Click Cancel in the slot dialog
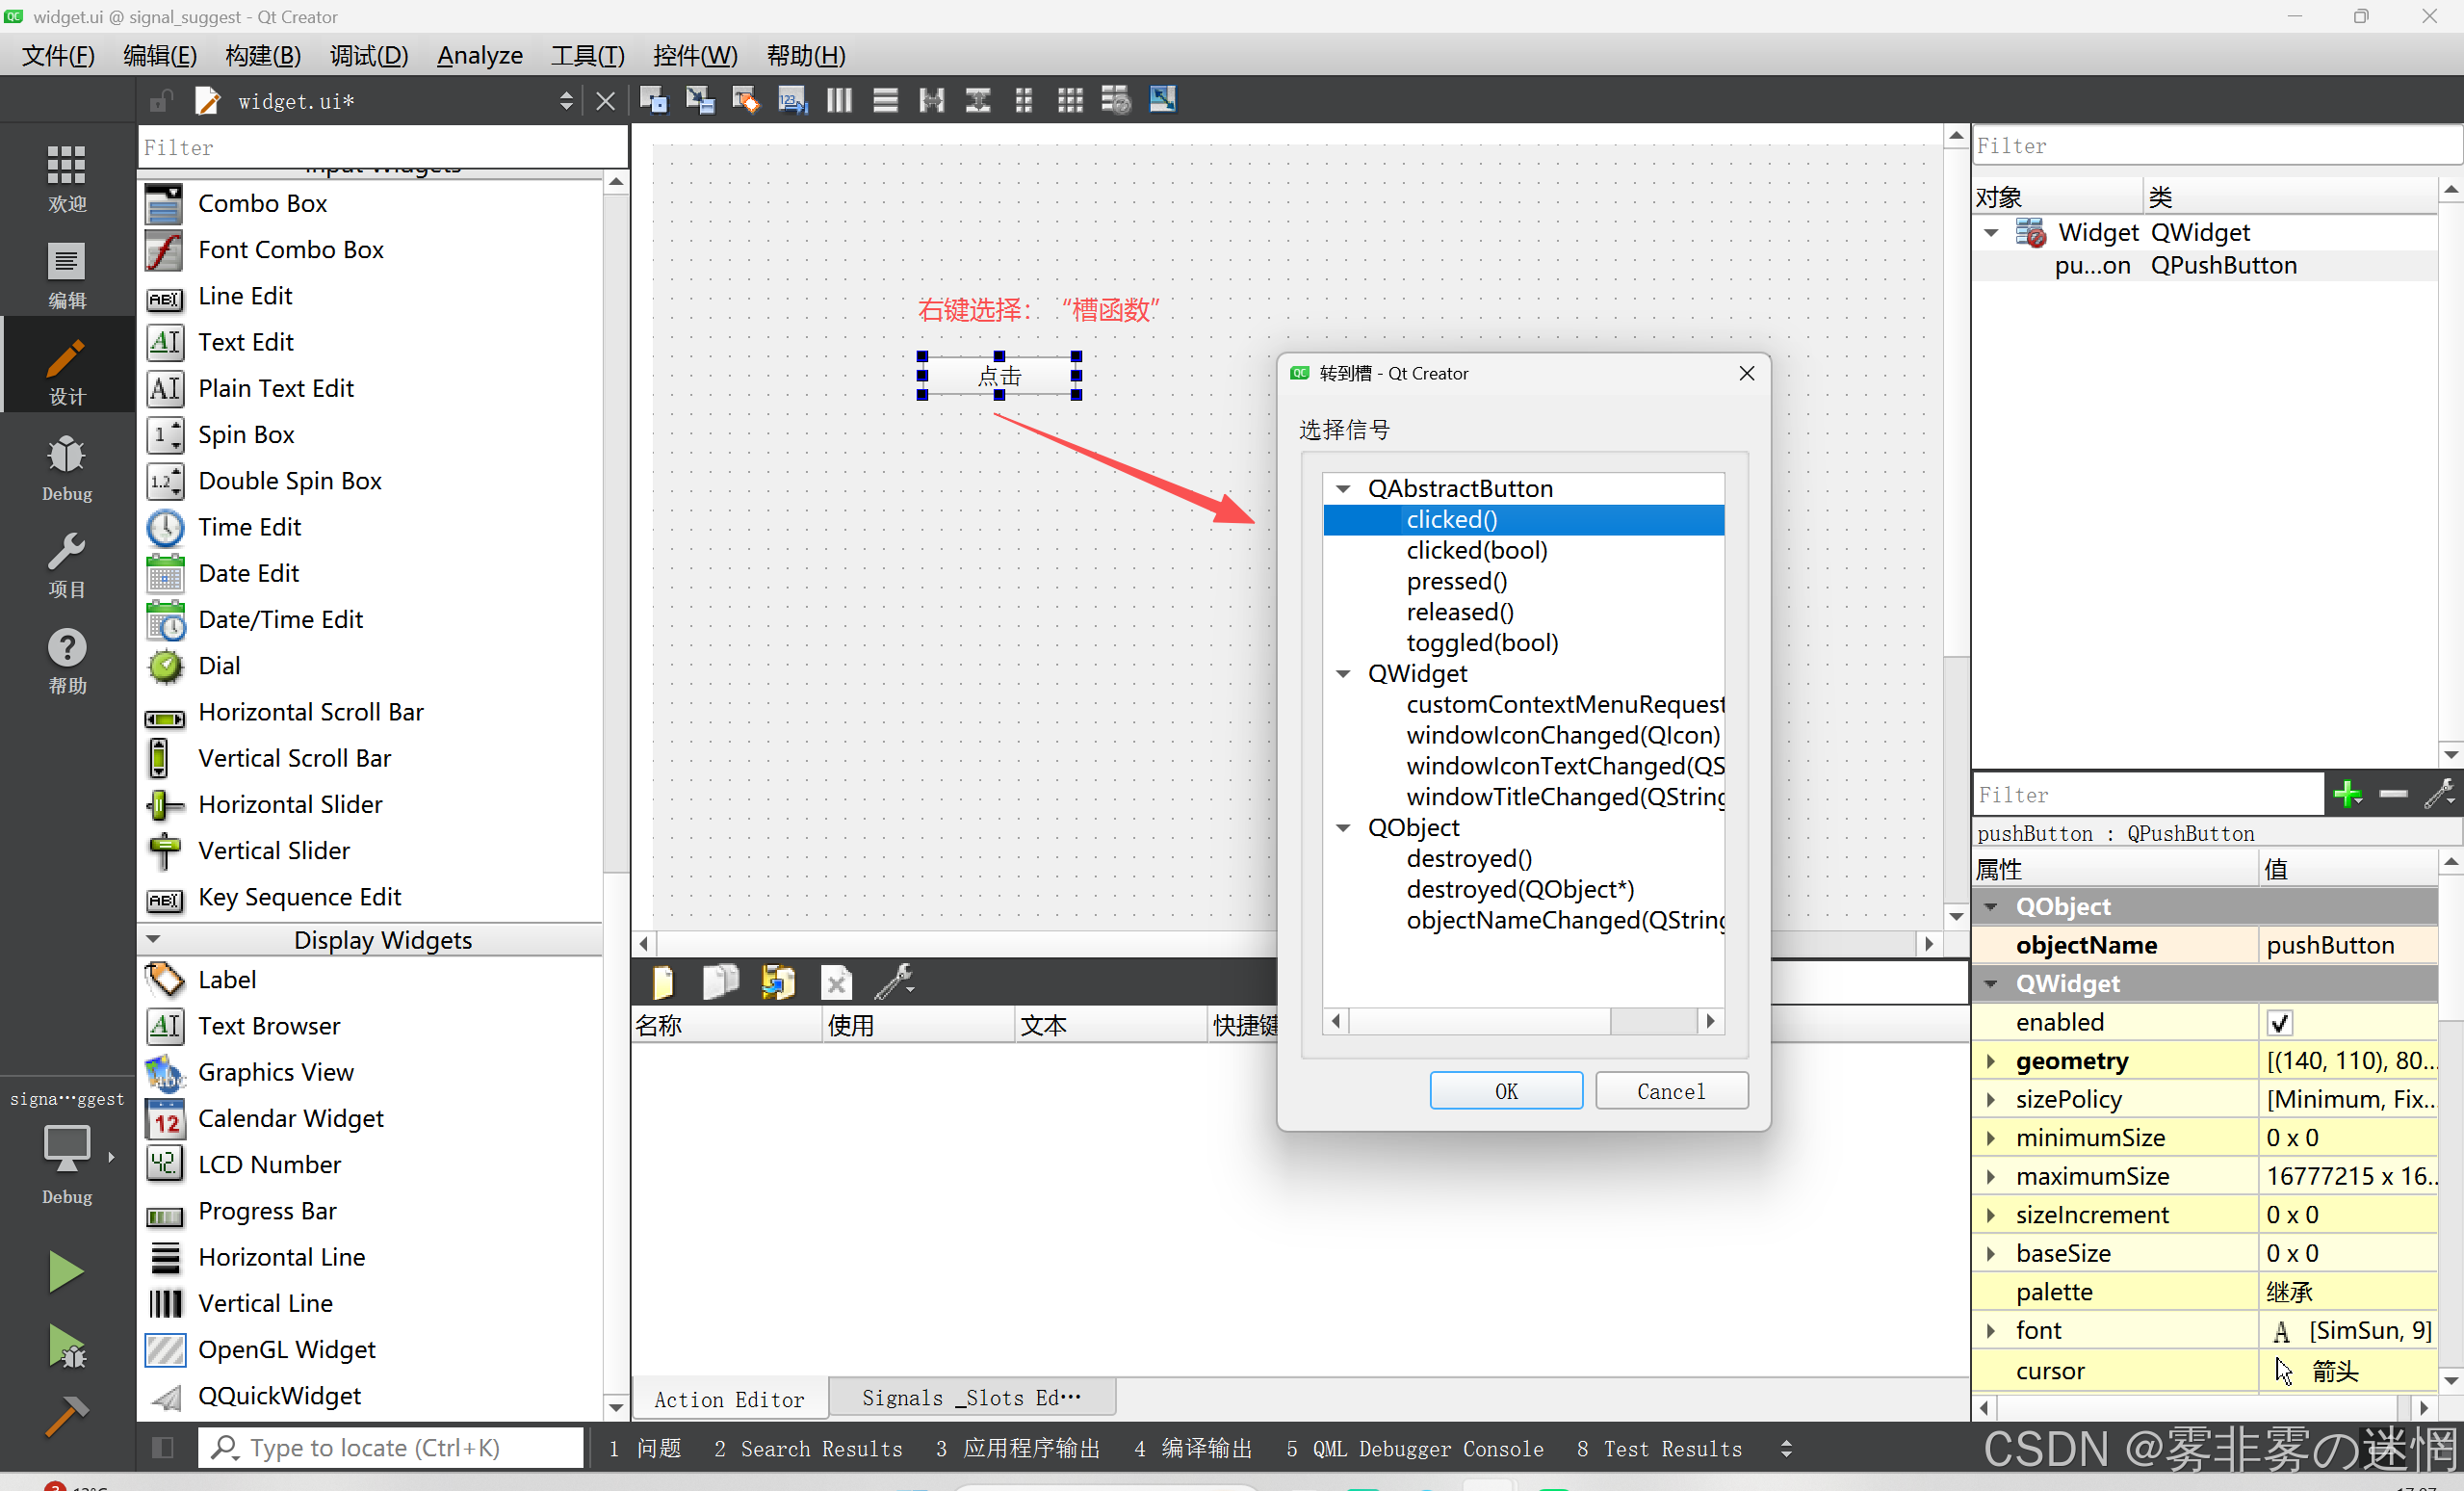2464x1491 pixels. 1671,1091
